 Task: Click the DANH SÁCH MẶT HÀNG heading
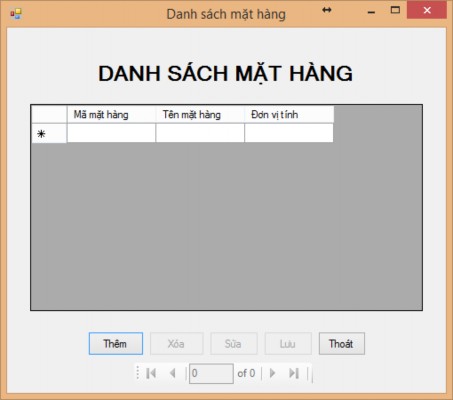click(225, 73)
